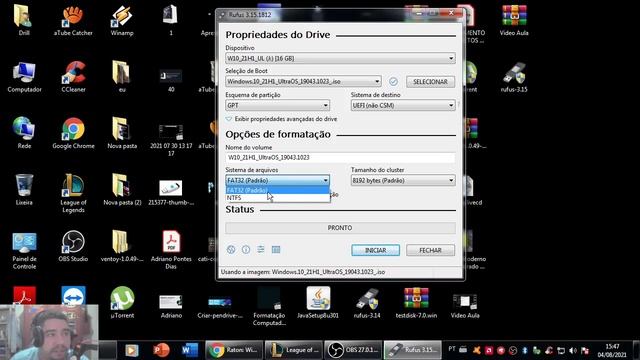Click the PRONTO status progress bar
Viewport: 640px width, 360px height.
click(340, 228)
